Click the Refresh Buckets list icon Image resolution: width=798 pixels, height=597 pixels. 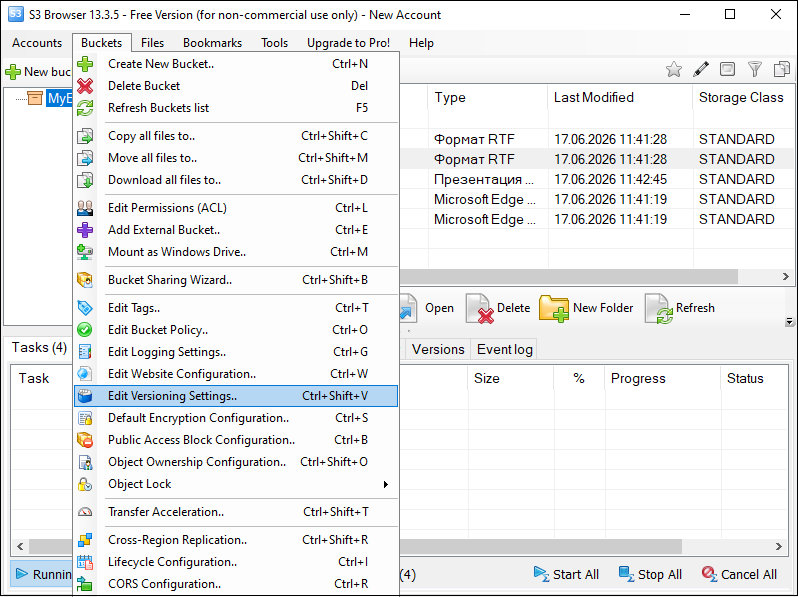85,108
